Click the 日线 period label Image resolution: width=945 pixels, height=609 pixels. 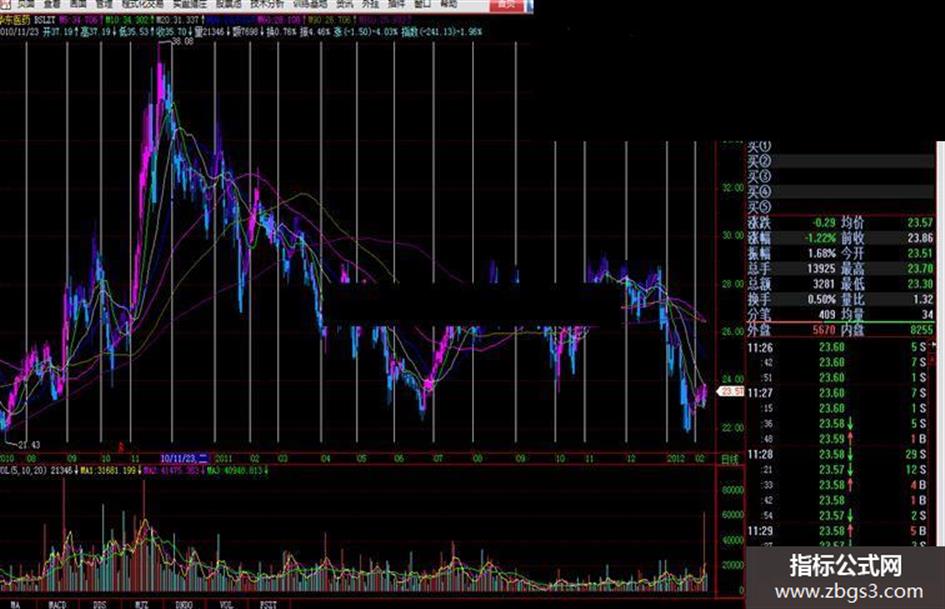729,460
